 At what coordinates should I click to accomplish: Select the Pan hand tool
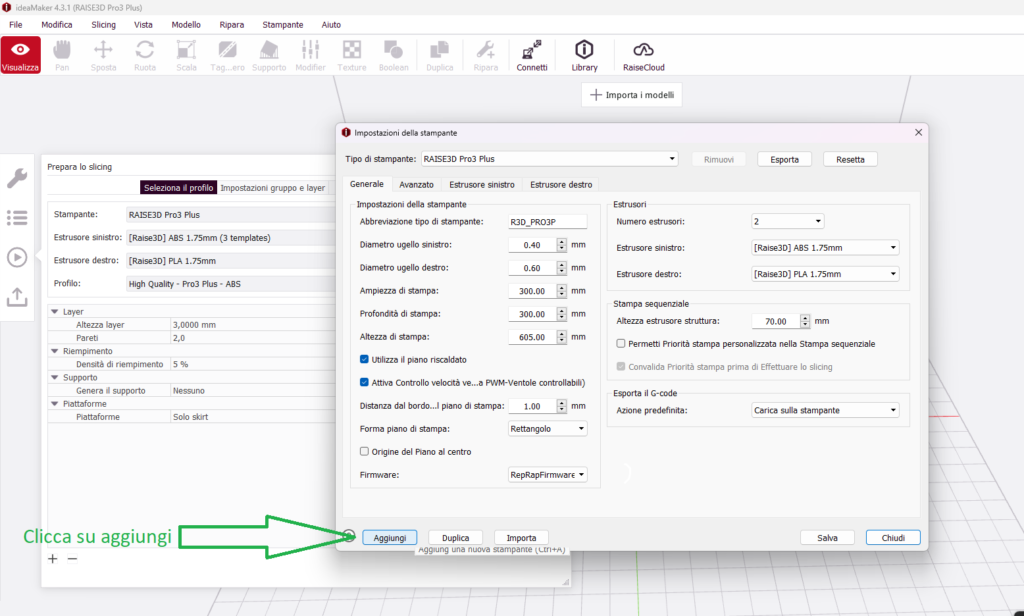(62, 55)
